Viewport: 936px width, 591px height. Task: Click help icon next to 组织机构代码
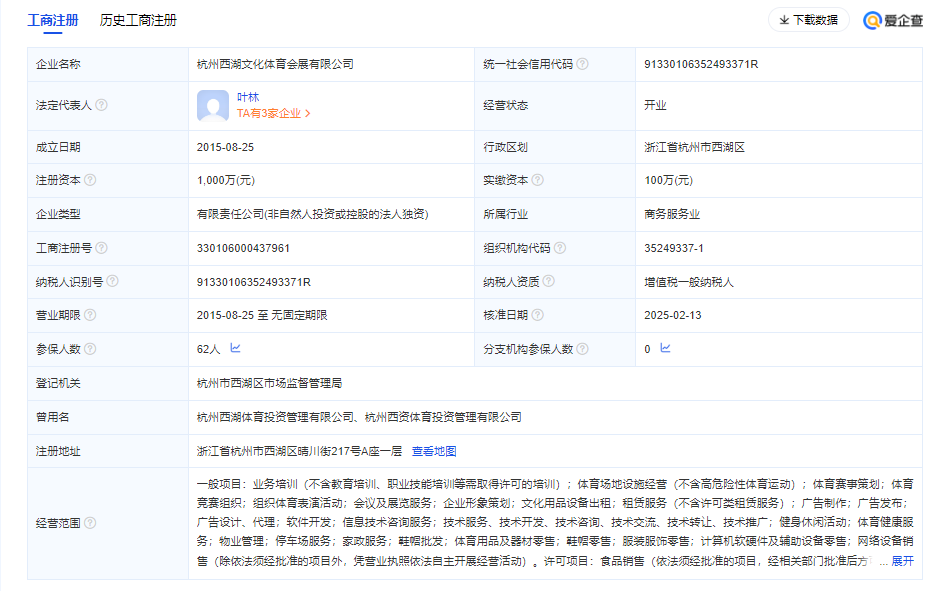pos(560,247)
